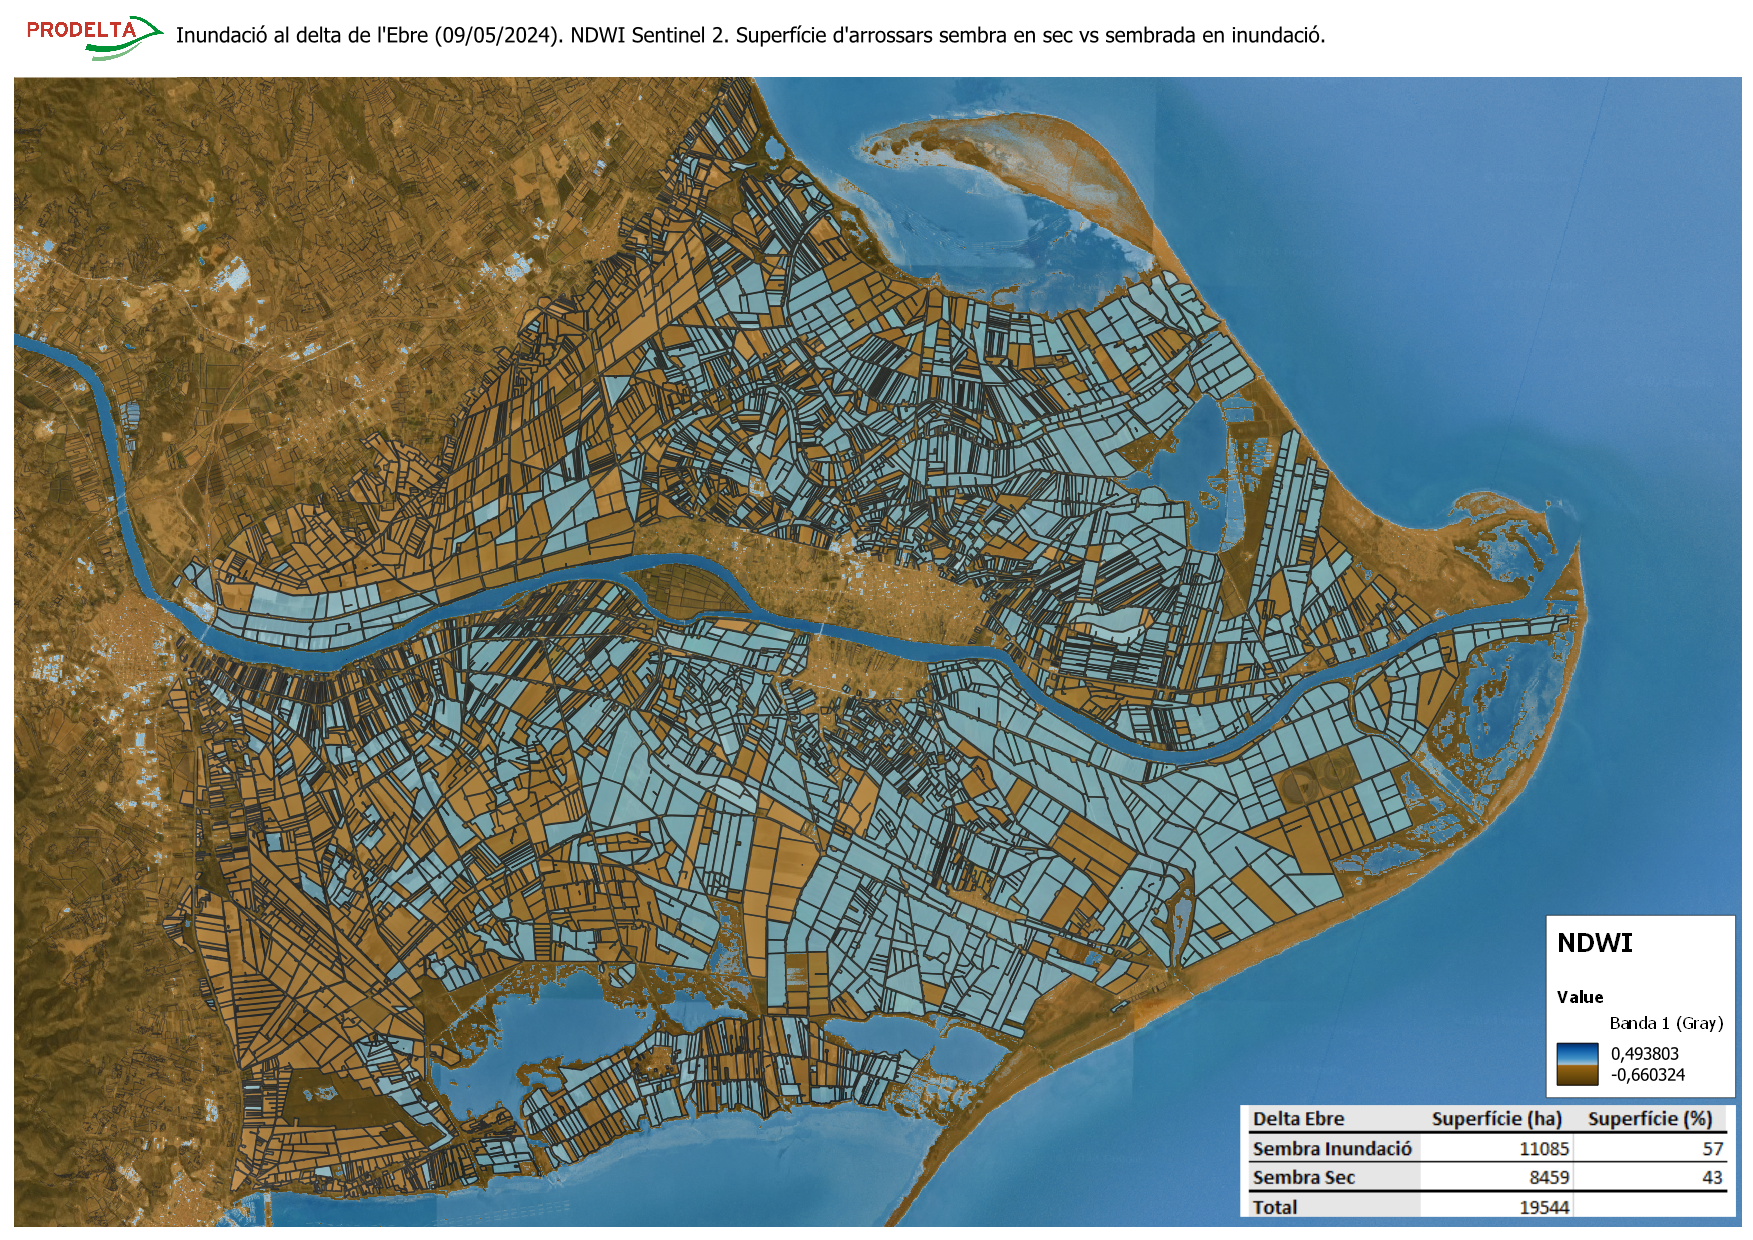Click the NDWI legend heading
This screenshot has height=1240, width=1753.
[x=1594, y=943]
